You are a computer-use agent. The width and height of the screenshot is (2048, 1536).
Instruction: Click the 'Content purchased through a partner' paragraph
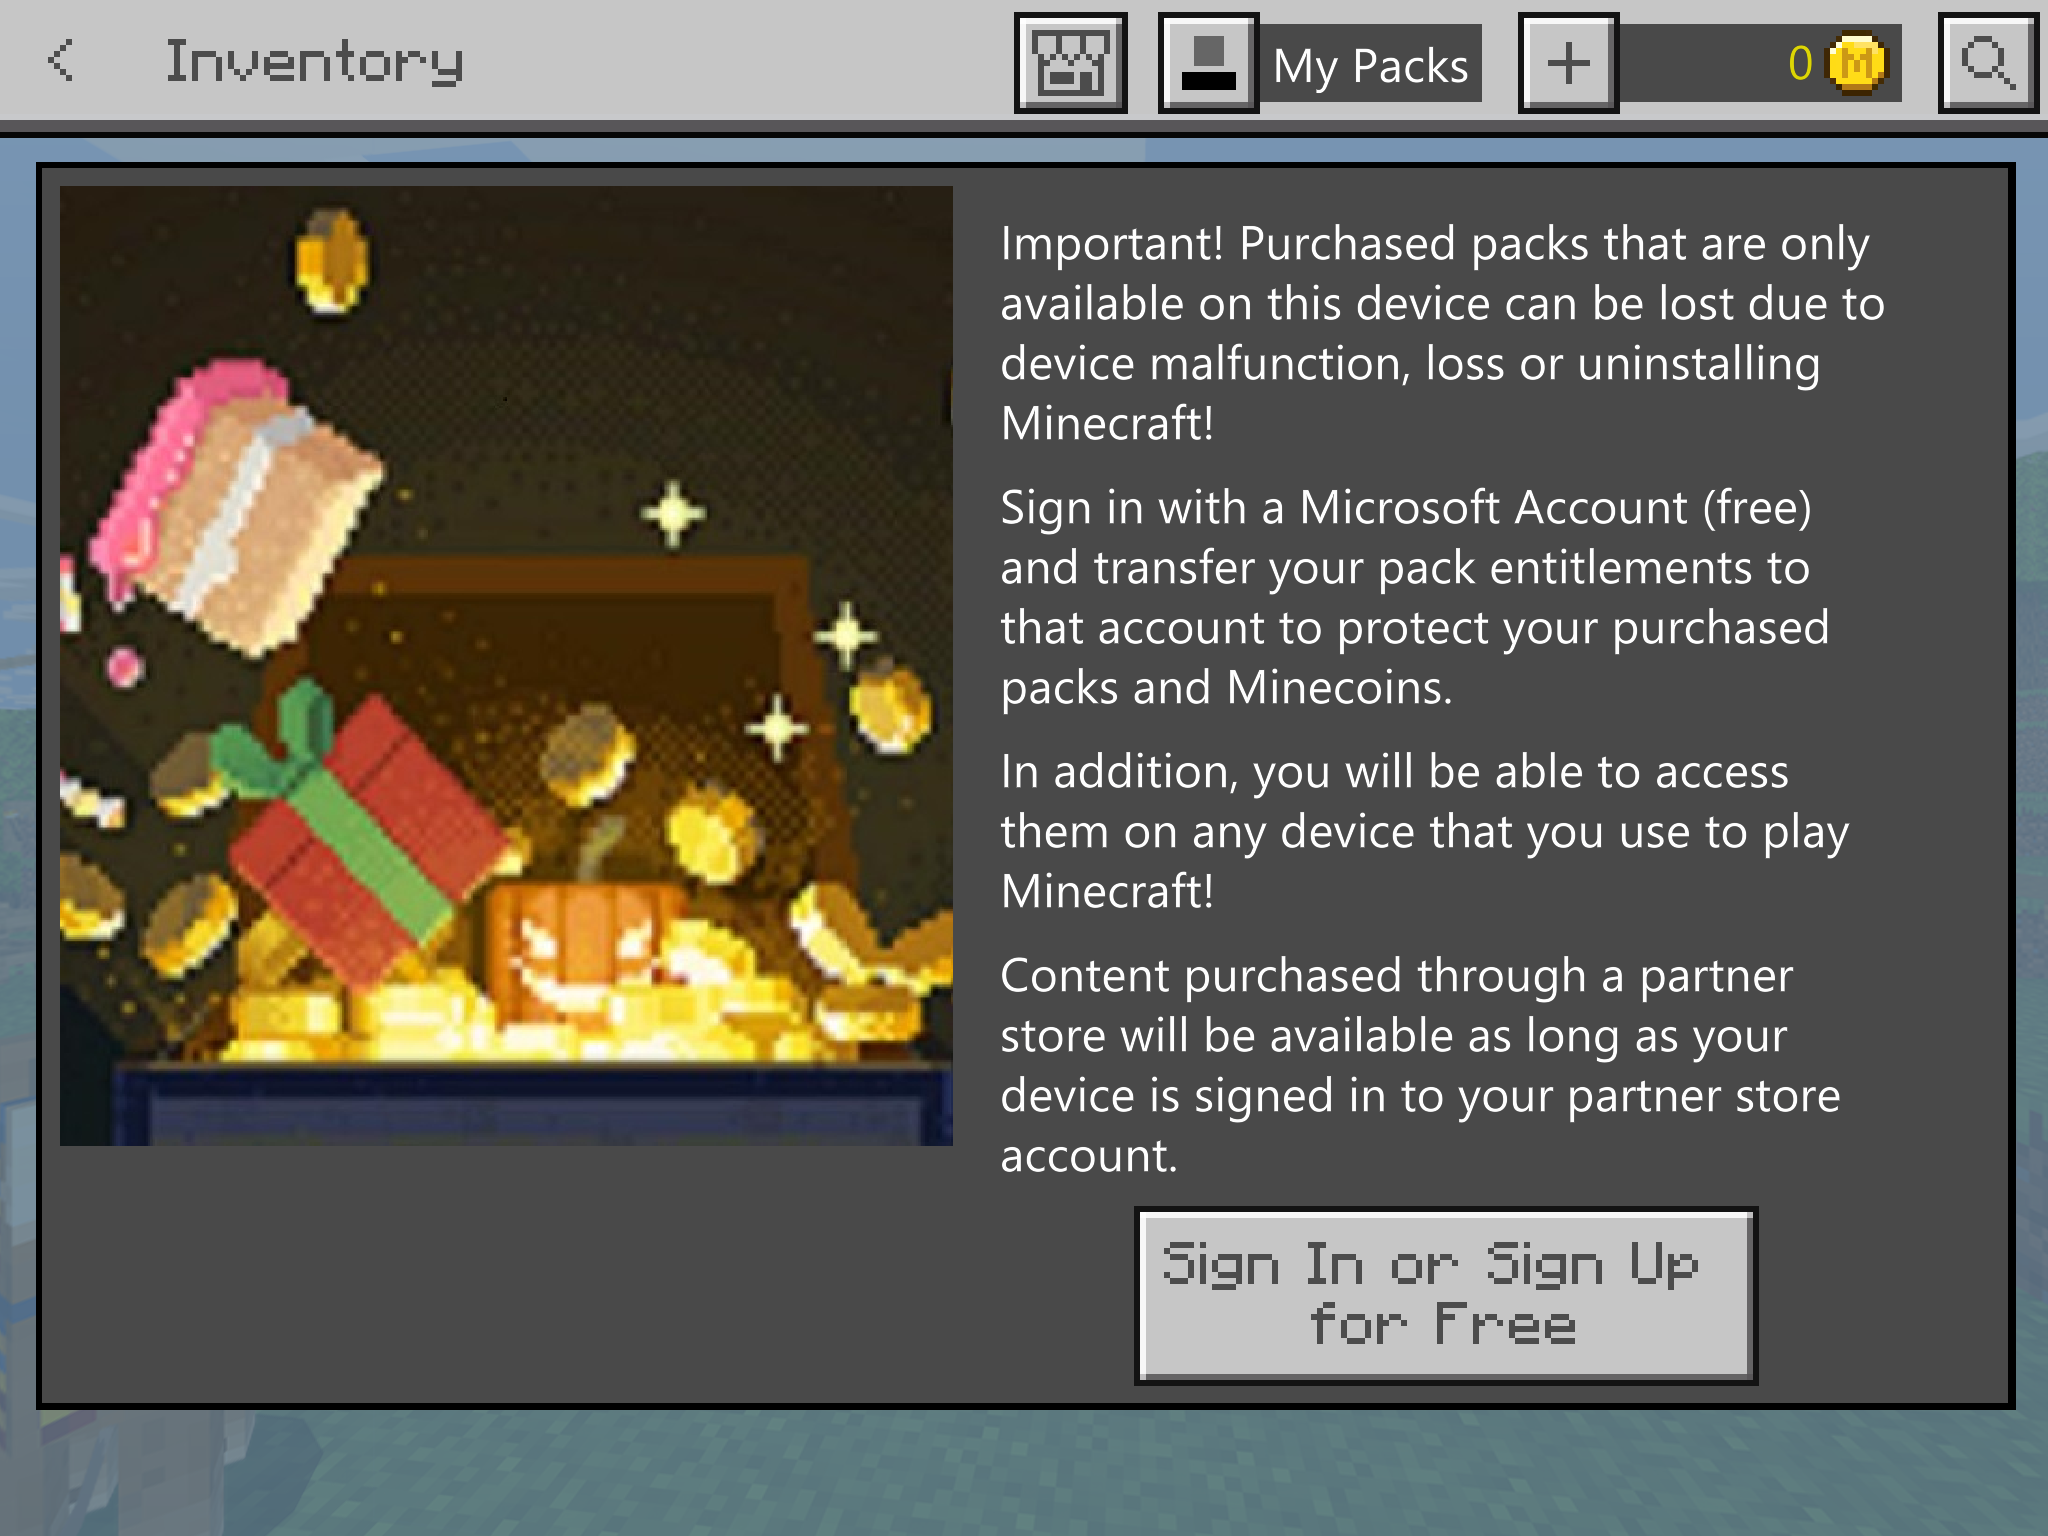(x=1420, y=1065)
